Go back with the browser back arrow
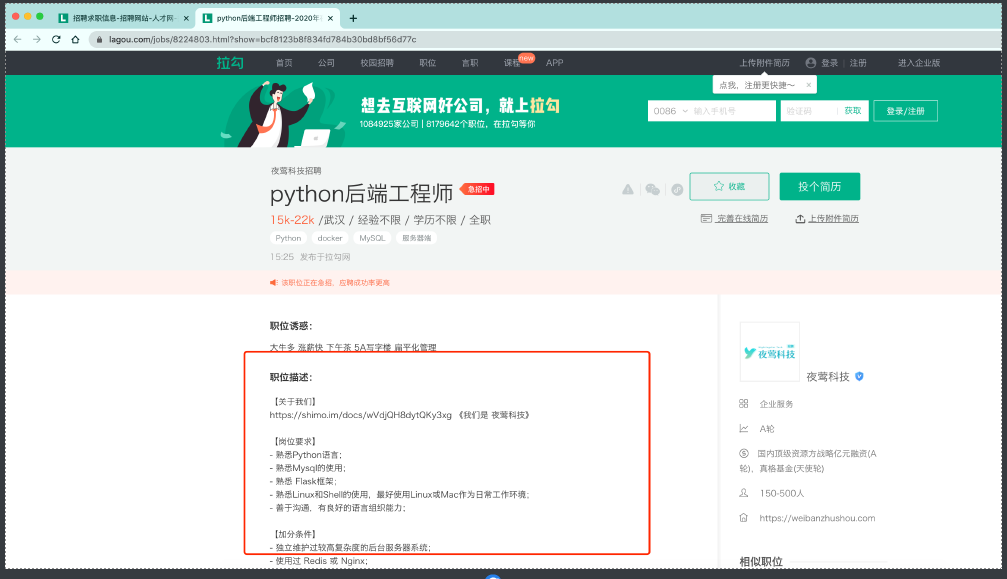This screenshot has width=1007, height=579. 17,39
